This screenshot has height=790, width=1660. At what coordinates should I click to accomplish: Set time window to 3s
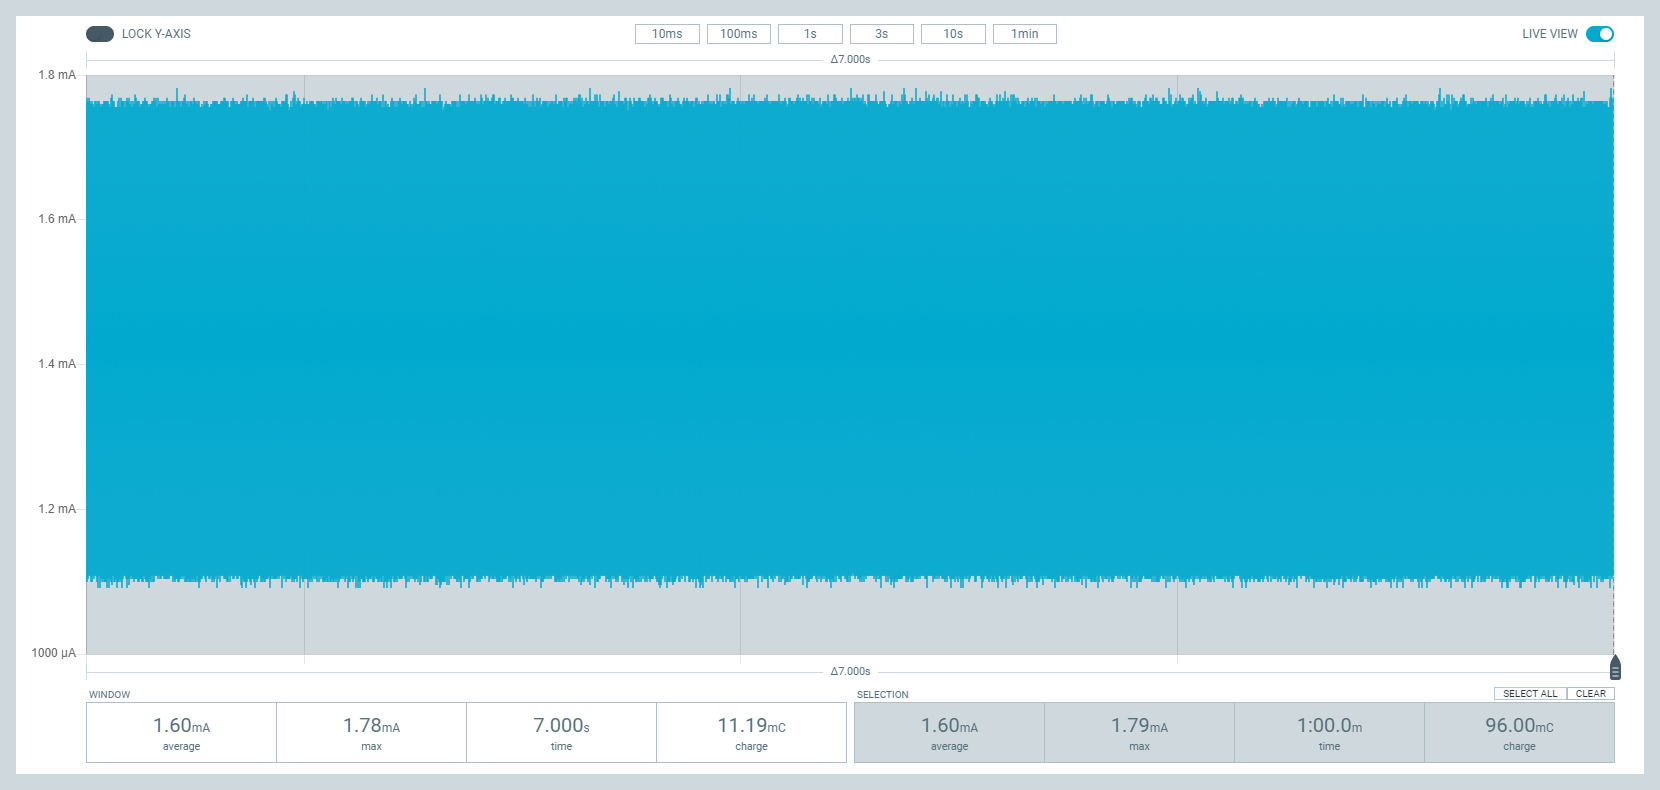pyautogui.click(x=882, y=34)
